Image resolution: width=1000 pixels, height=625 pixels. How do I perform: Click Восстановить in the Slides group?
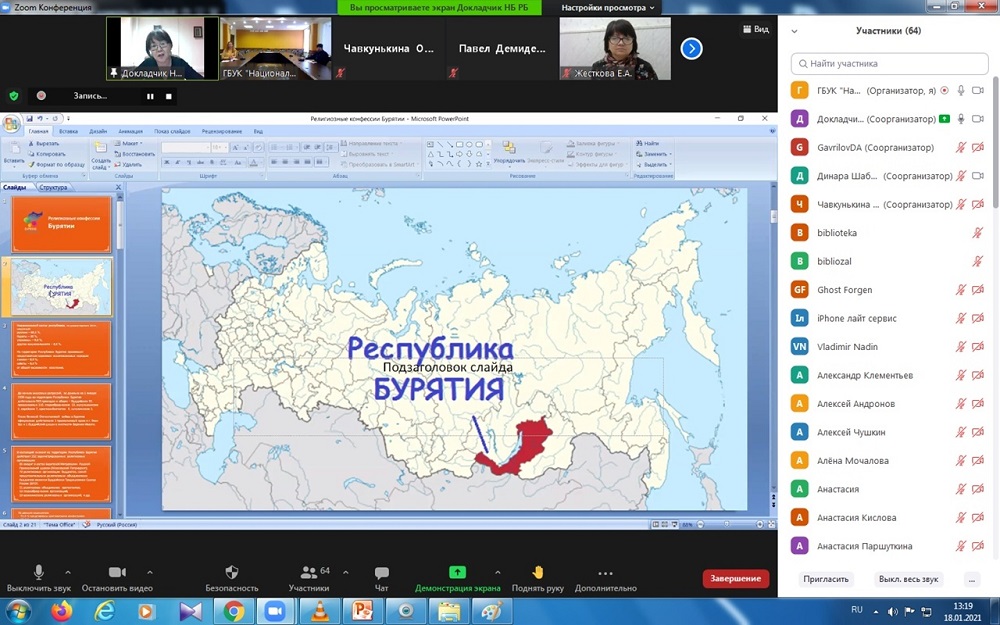pyautogui.click(x=135, y=154)
